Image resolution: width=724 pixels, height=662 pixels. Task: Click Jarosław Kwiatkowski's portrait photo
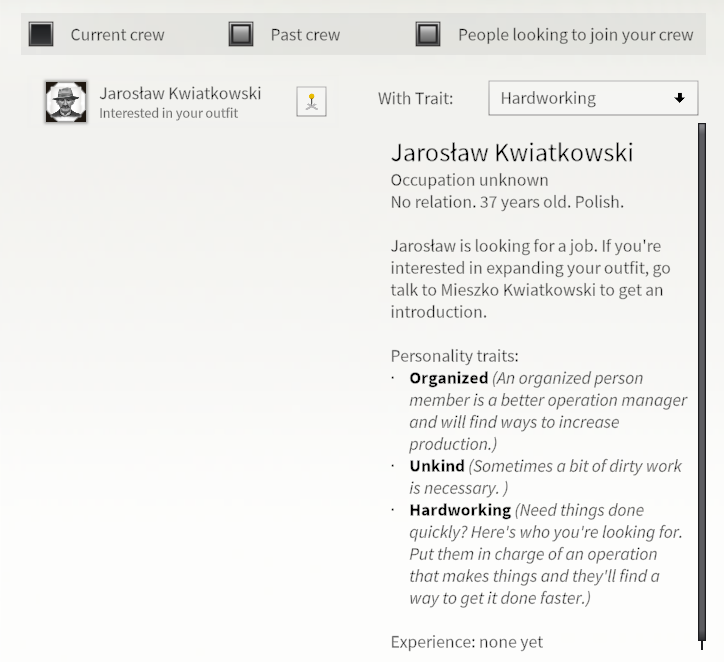[x=66, y=102]
